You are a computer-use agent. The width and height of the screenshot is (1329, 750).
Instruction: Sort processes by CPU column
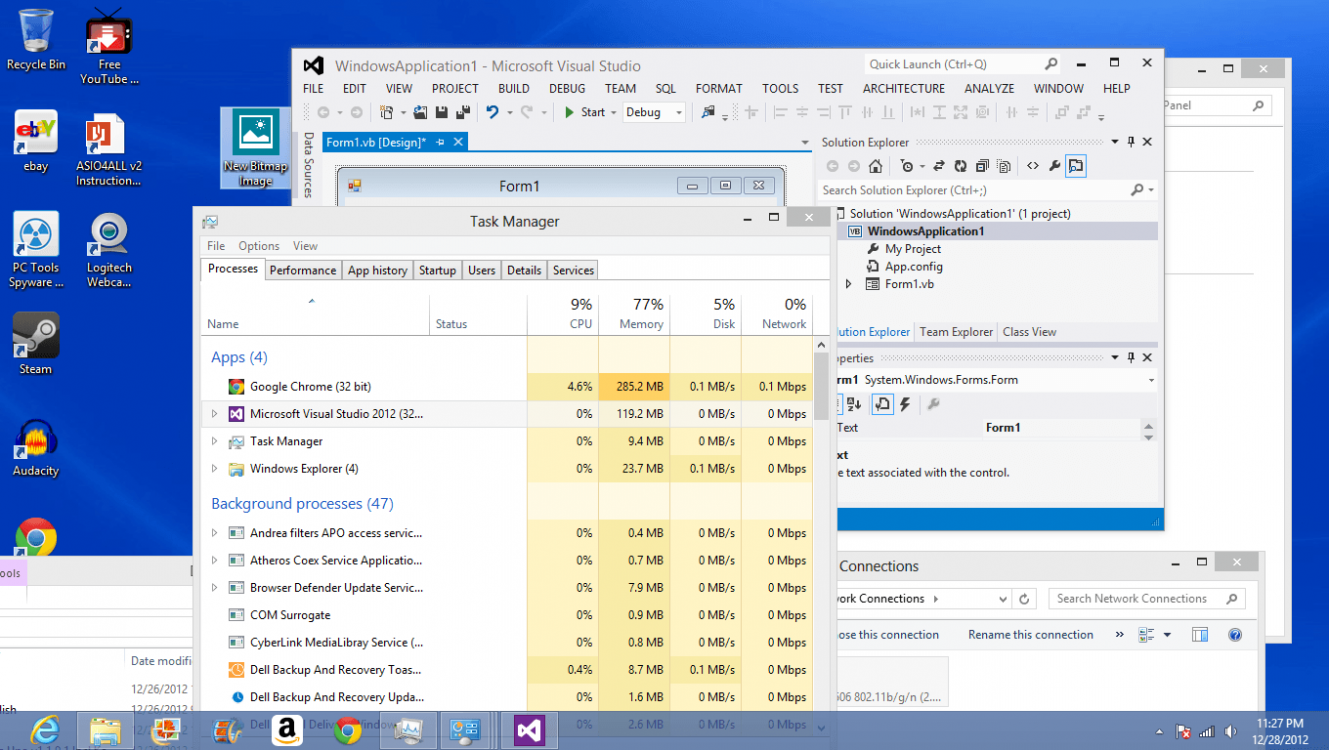coord(563,312)
